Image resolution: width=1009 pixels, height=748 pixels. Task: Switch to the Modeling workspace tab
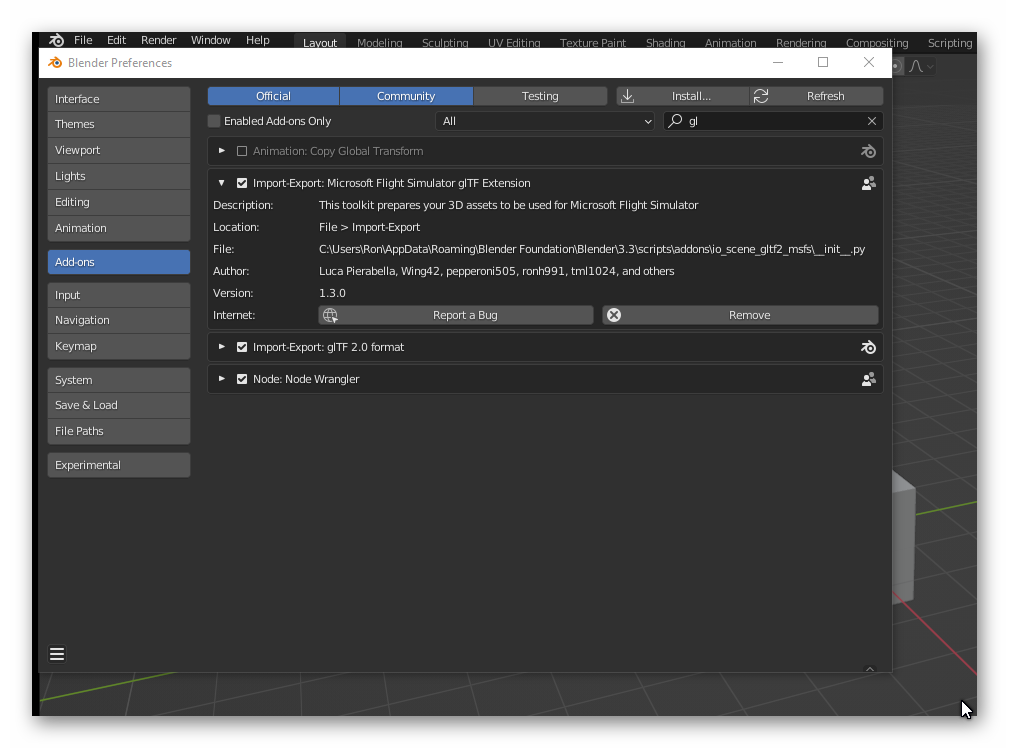tap(380, 42)
